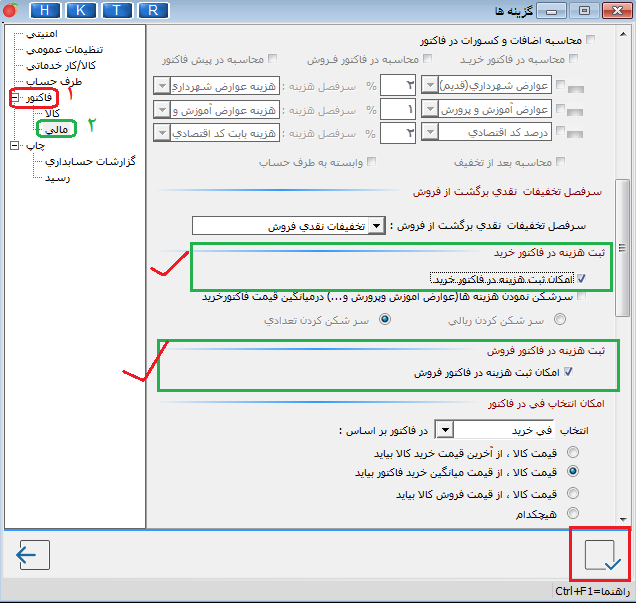Image resolution: width=636 pixels, height=603 pixels.
Task: Open درصد کد اقتصادي dropdown
Action: click(x=430, y=132)
